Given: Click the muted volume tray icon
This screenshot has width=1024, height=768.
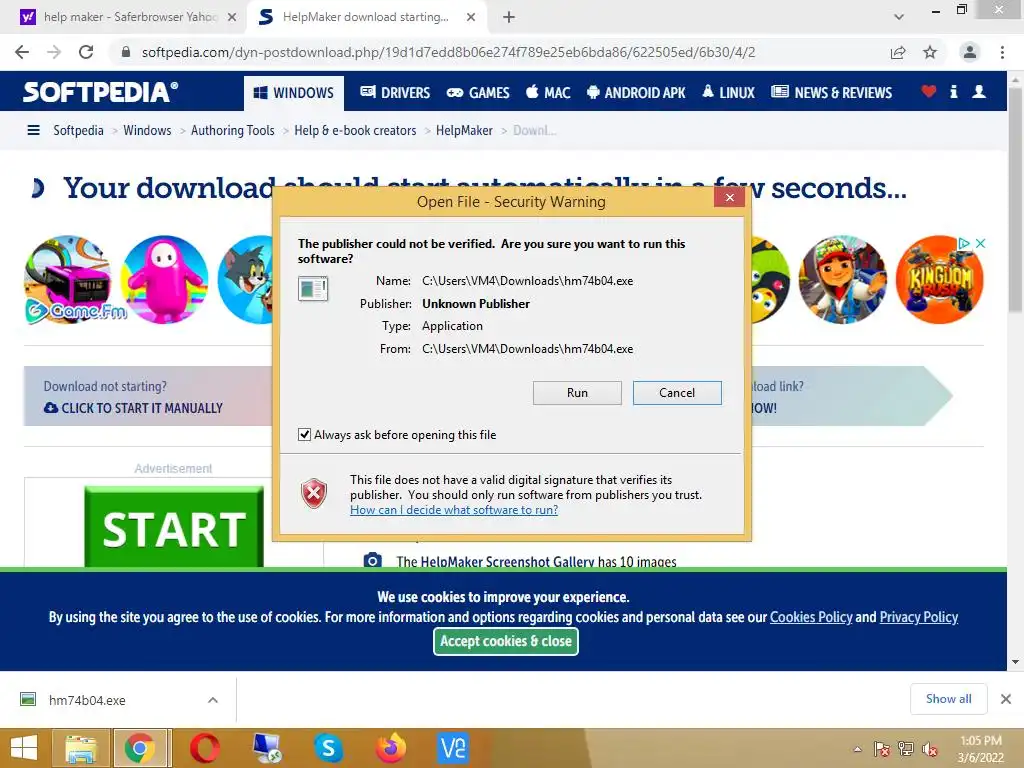Looking at the screenshot, I should (930, 749).
